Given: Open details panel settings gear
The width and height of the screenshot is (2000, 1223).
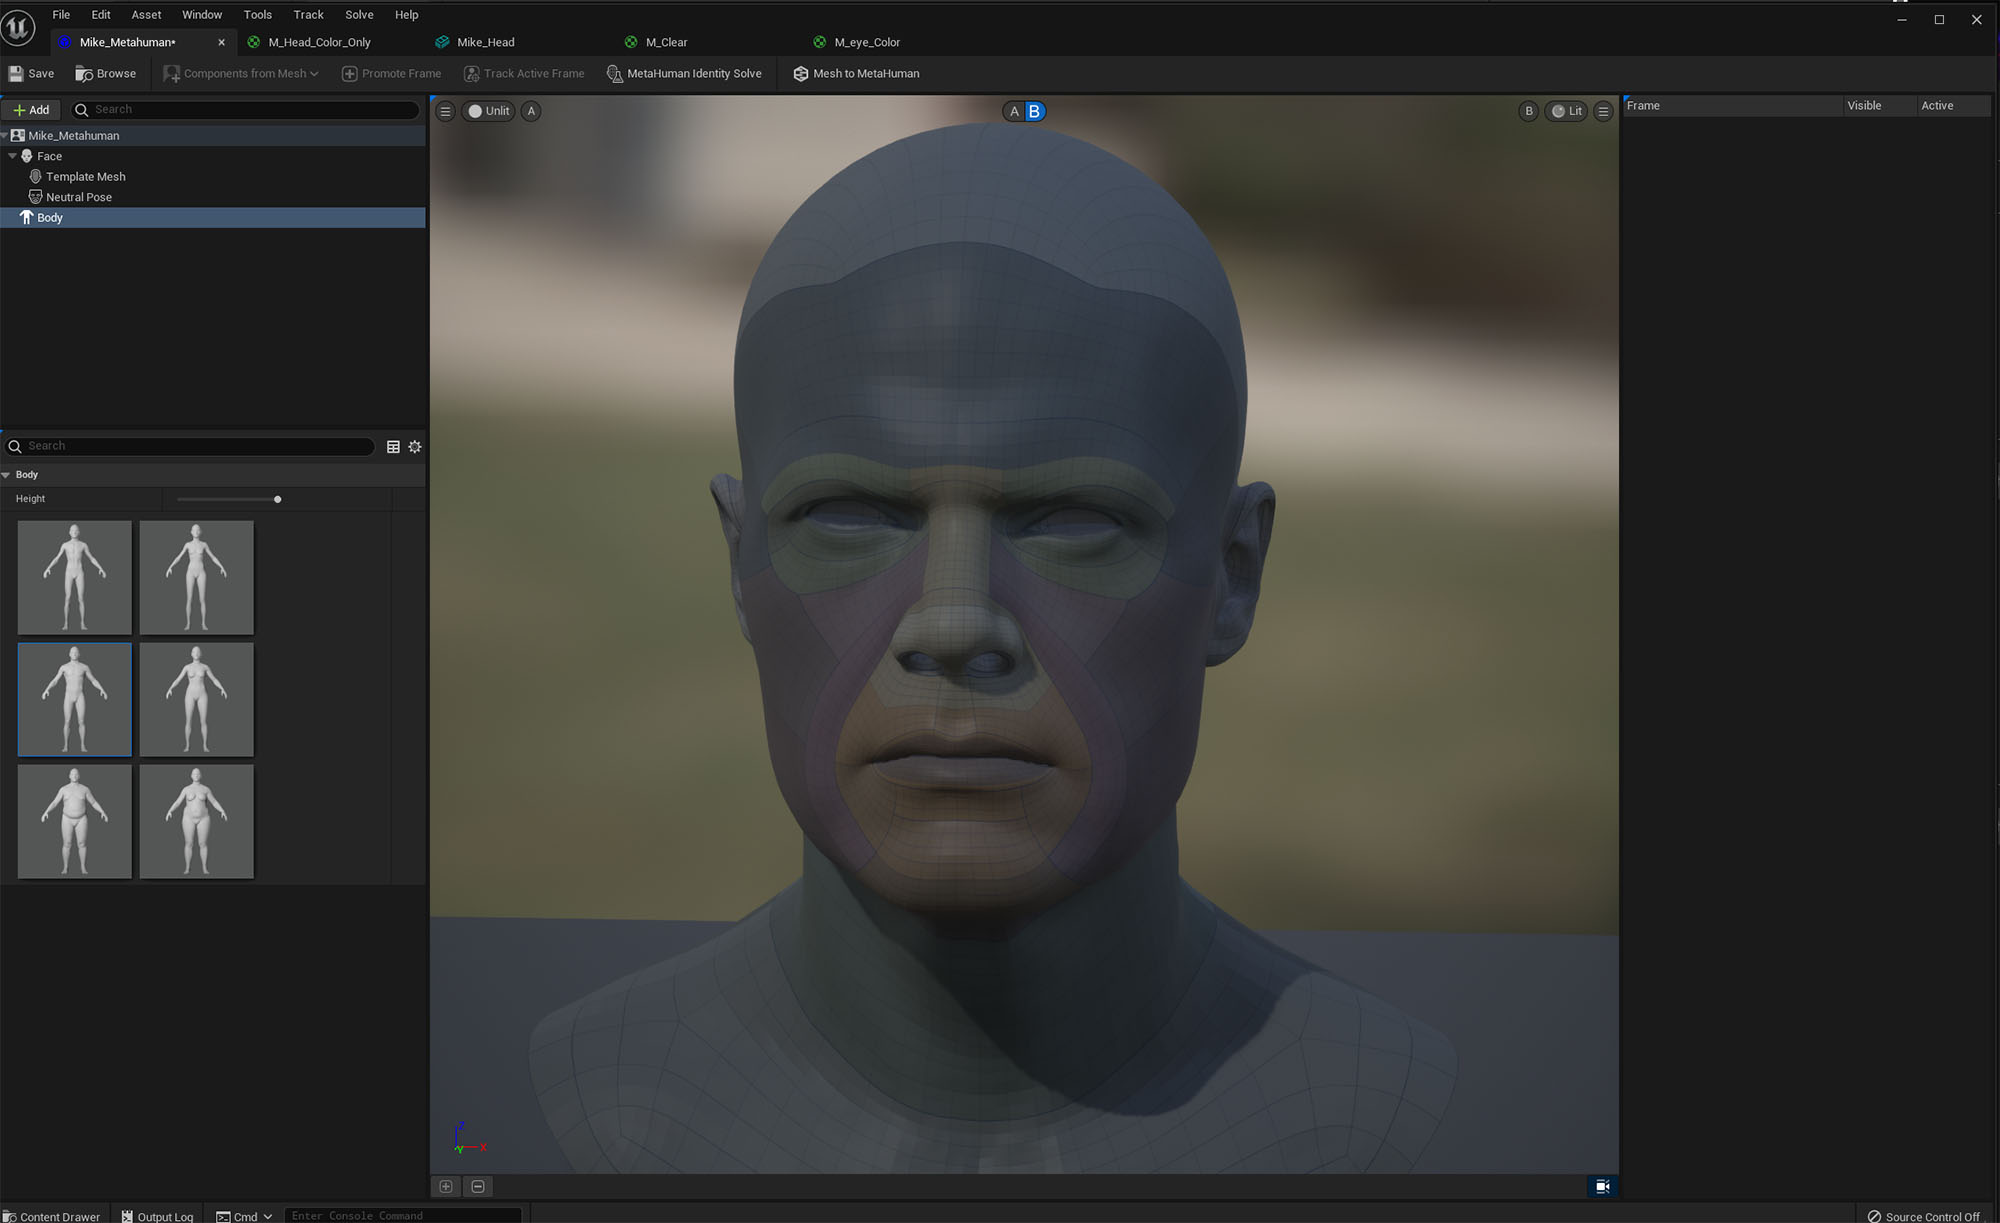Looking at the screenshot, I should click(x=415, y=447).
